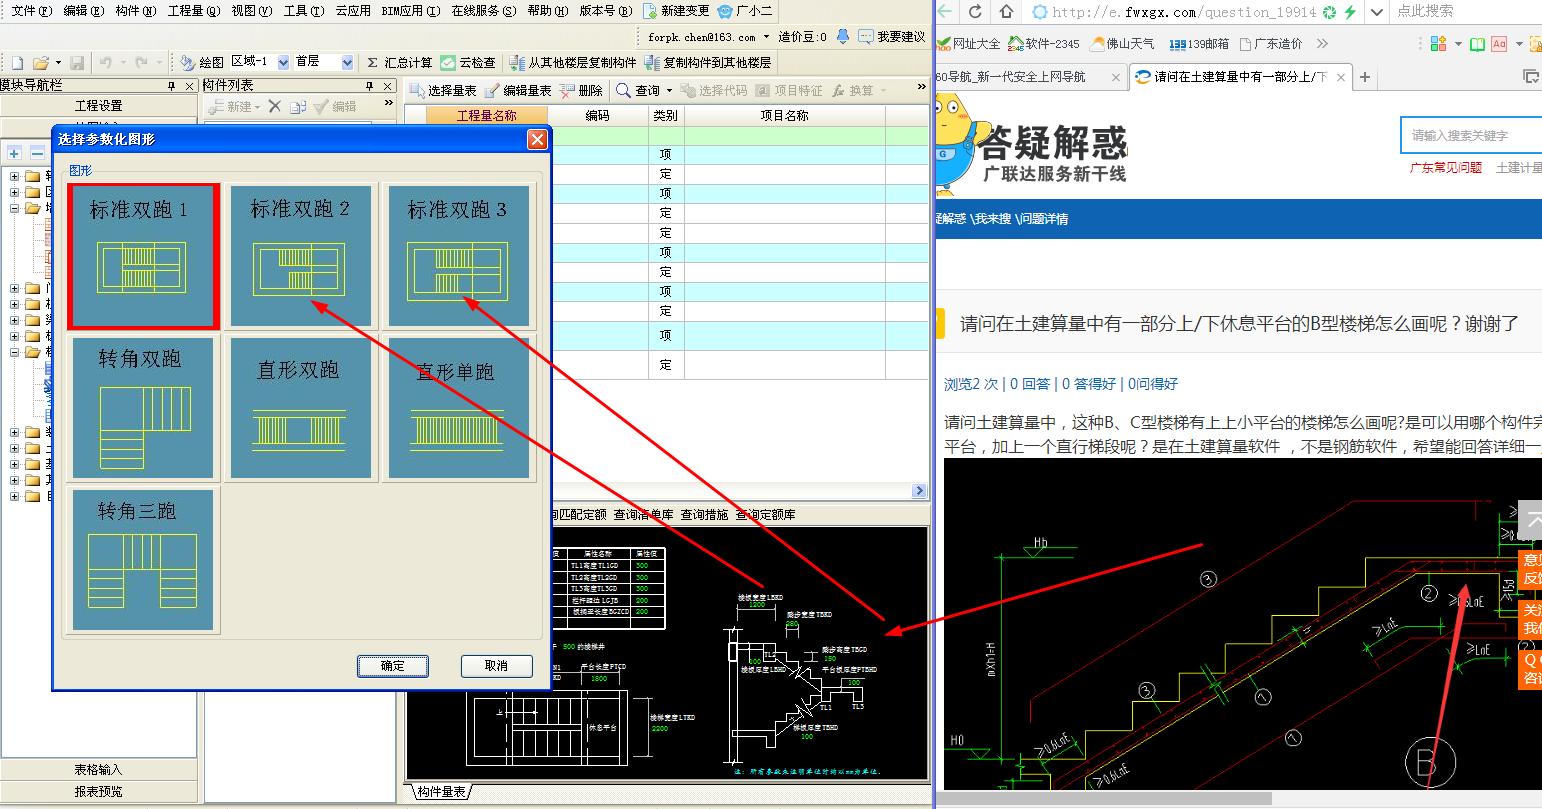Click 取消 to cancel dialog
This screenshot has height=809, width=1542.
click(496, 666)
